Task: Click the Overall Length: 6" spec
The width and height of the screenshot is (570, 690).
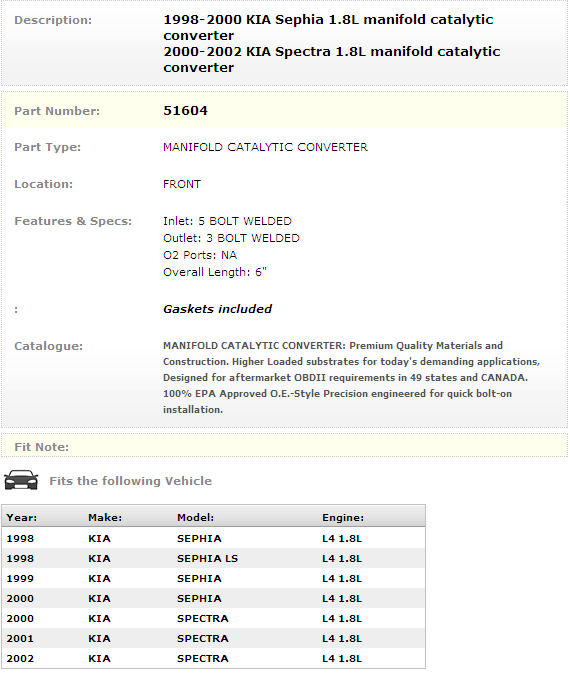Action: tap(215, 272)
